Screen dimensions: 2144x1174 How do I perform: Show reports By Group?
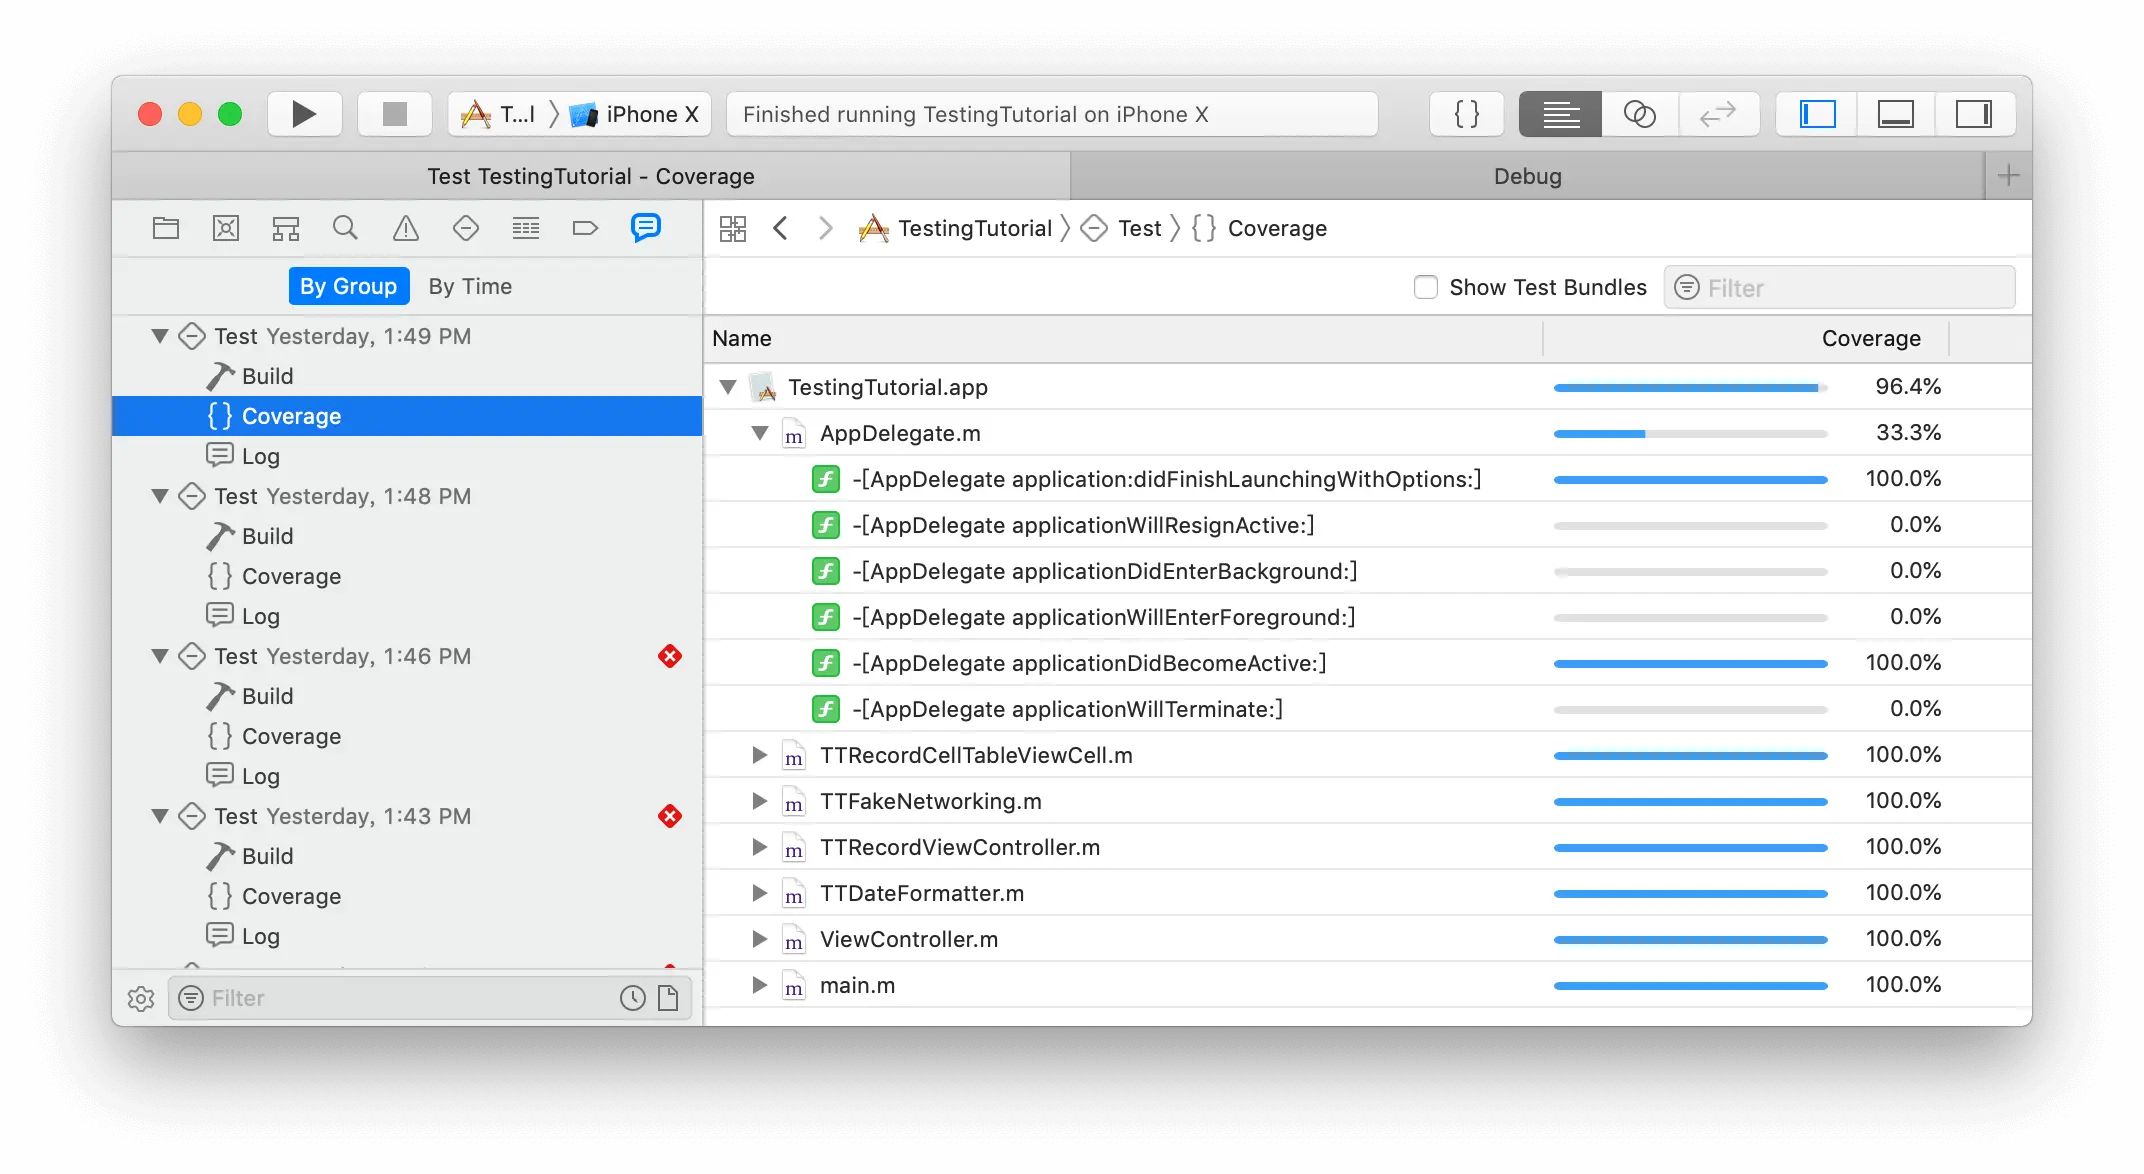click(x=349, y=286)
